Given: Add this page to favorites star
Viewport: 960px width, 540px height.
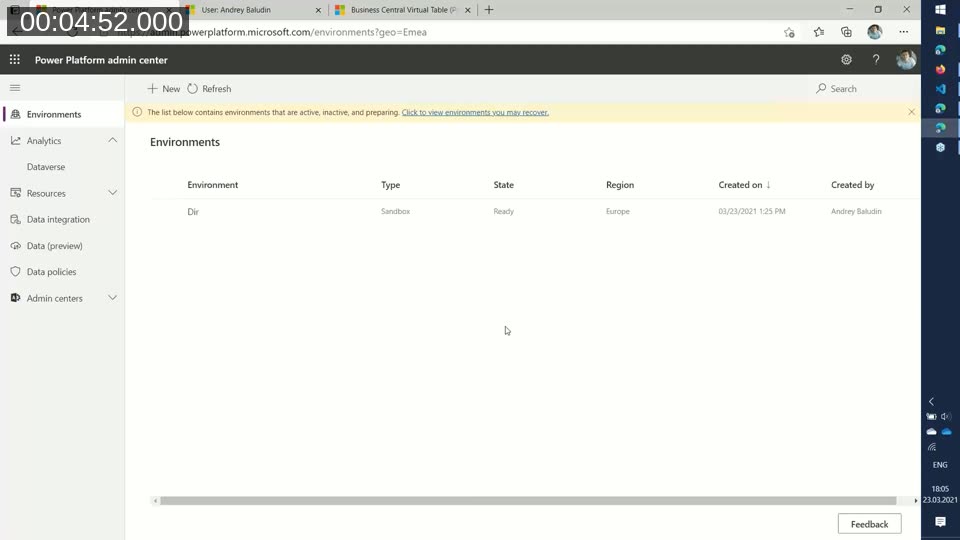Looking at the screenshot, I should point(789,32).
